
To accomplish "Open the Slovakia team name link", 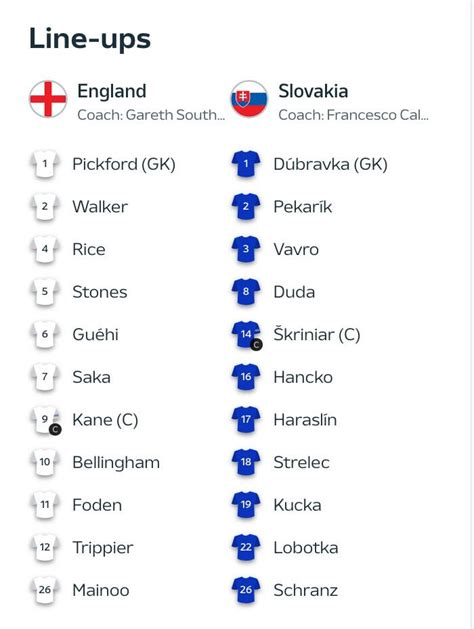I will [313, 91].
